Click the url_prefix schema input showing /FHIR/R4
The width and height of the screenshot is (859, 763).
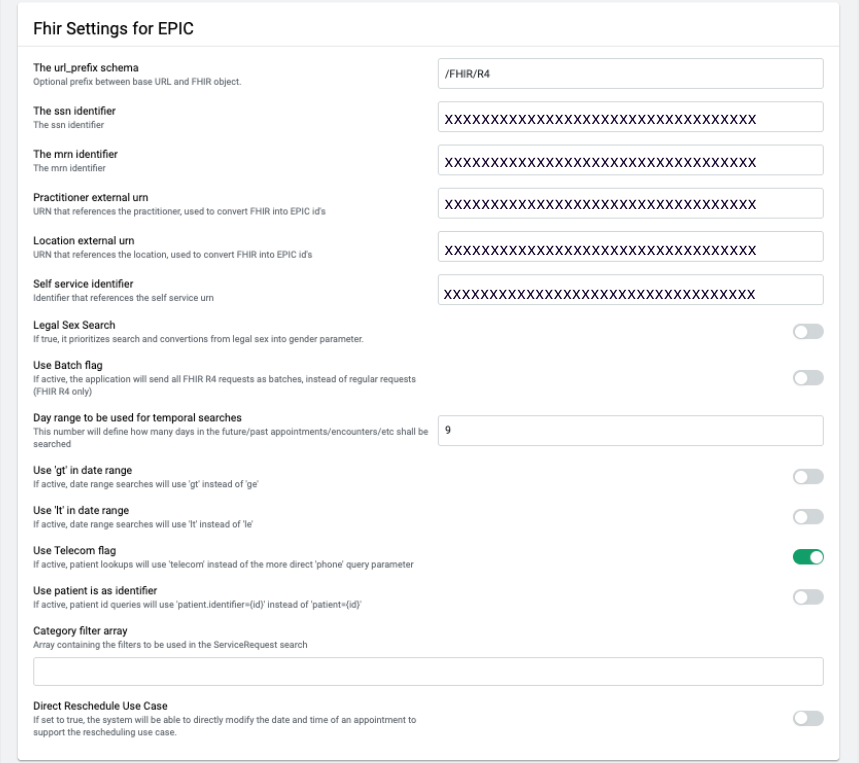click(630, 72)
